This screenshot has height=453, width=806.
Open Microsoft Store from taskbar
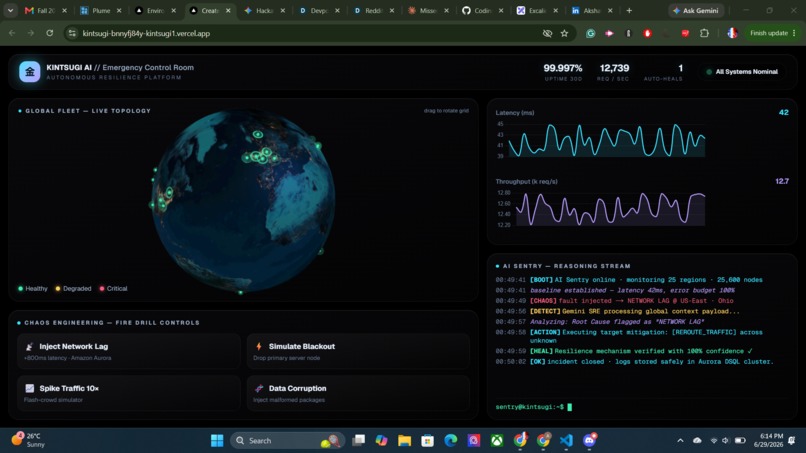pyautogui.click(x=428, y=441)
